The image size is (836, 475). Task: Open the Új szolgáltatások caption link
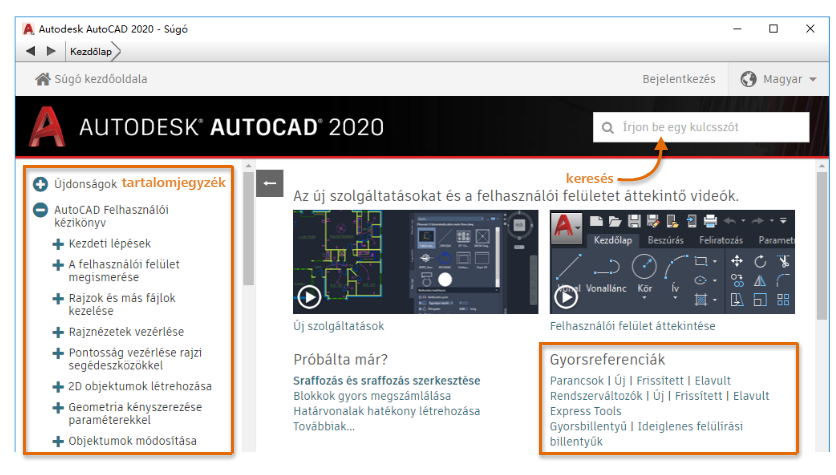pyautogui.click(x=339, y=326)
